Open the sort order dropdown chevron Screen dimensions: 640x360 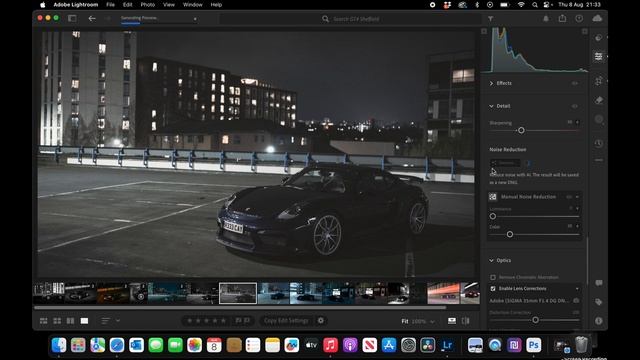[118, 321]
